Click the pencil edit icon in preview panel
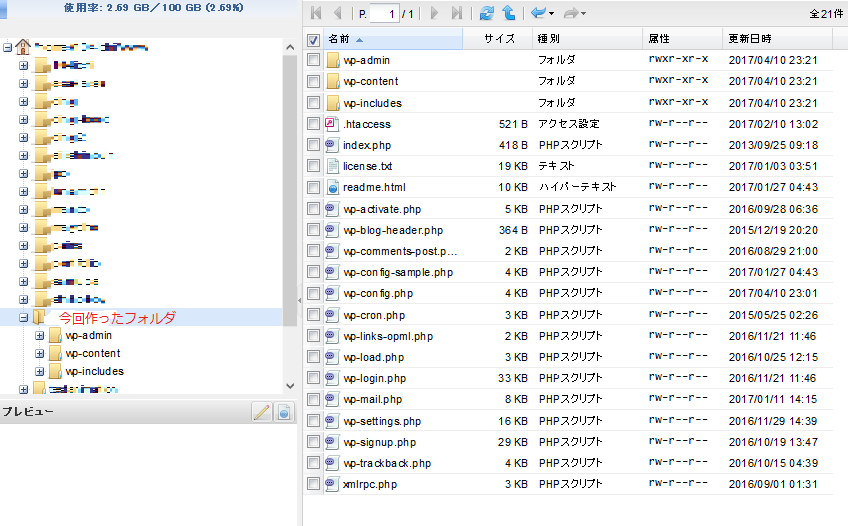850x526 pixels. pyautogui.click(x=262, y=411)
